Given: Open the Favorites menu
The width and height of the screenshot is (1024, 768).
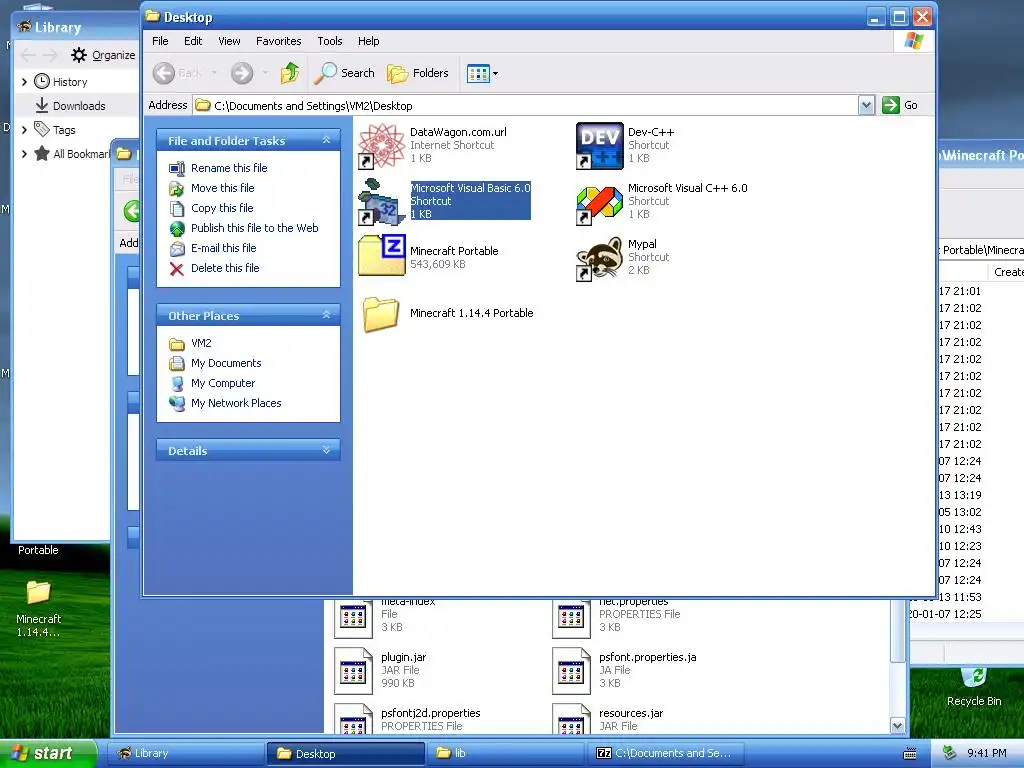Looking at the screenshot, I should pos(278,40).
